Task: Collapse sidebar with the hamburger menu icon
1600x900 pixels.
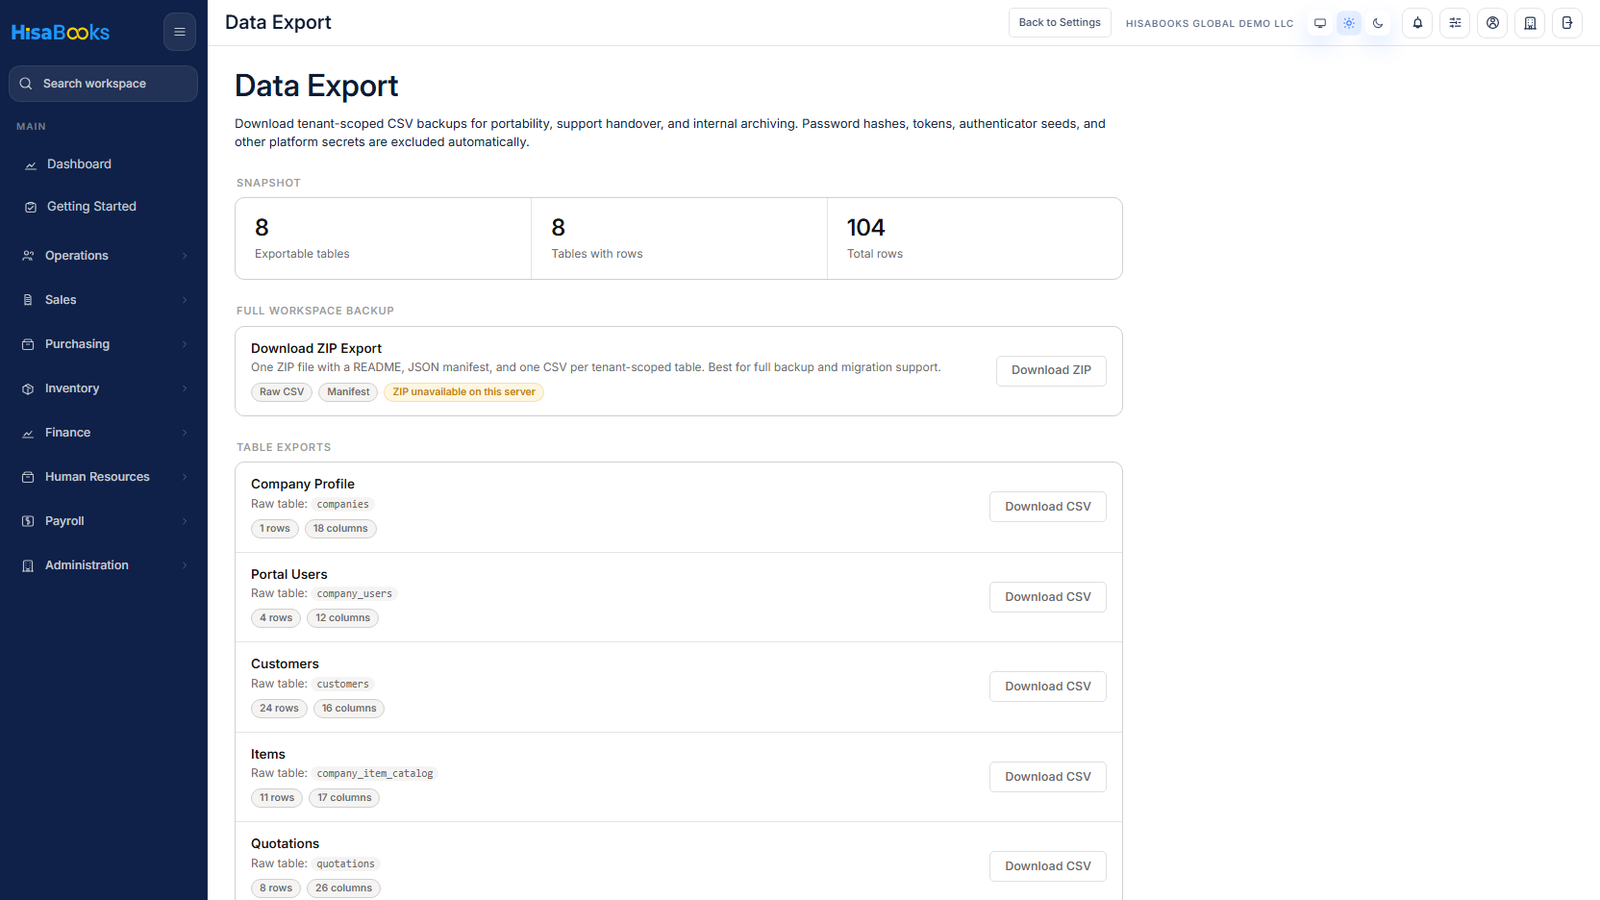Action: 180,32
